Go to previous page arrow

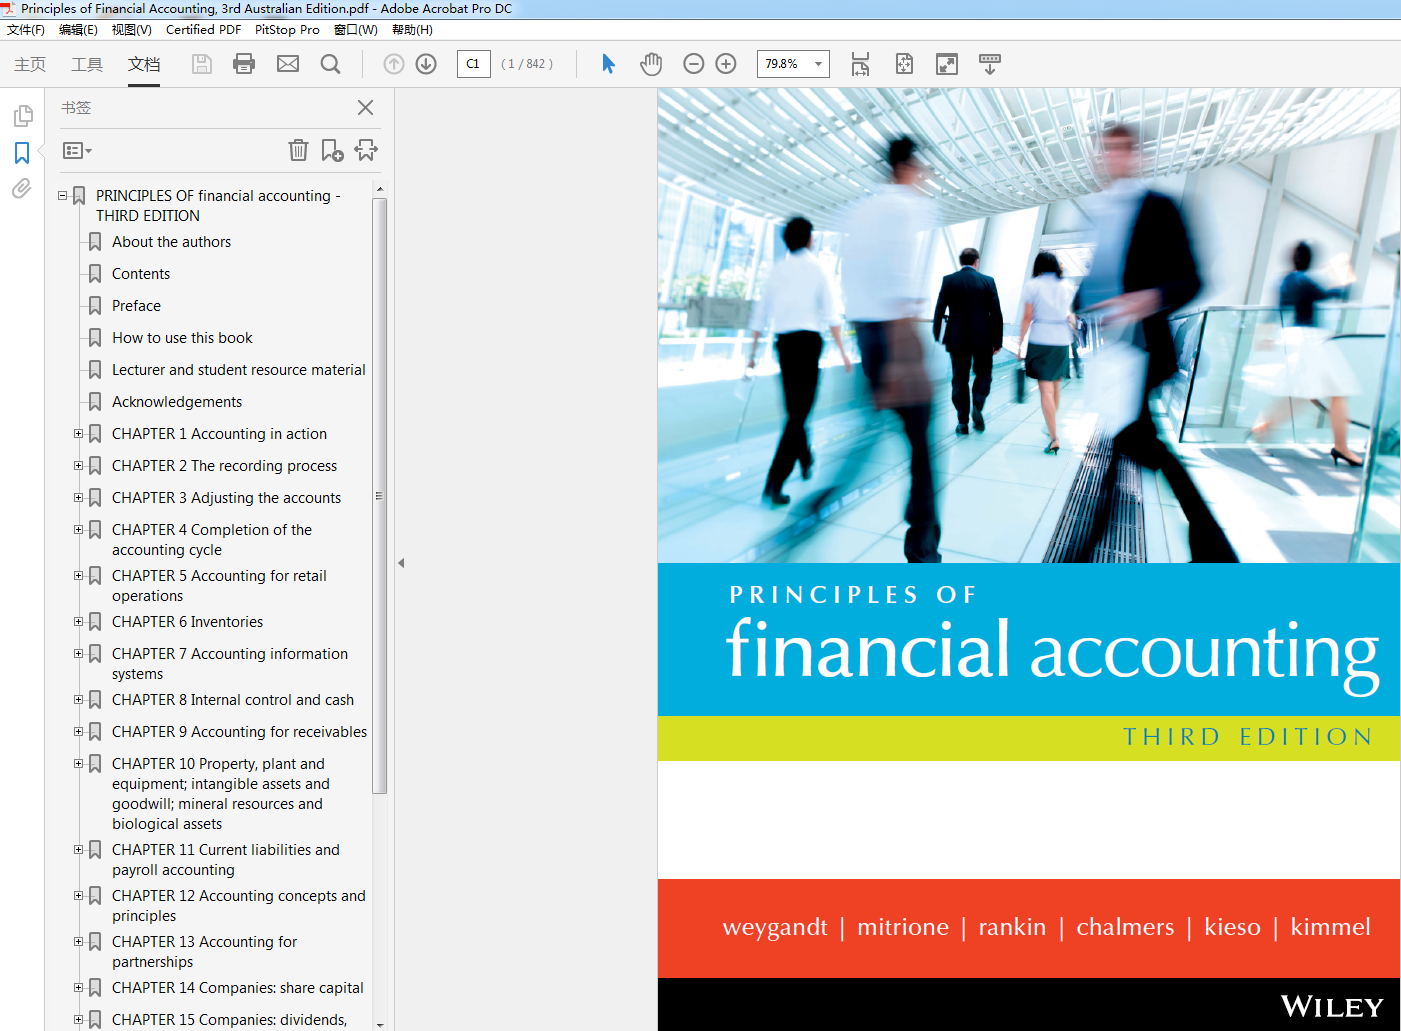pos(394,64)
